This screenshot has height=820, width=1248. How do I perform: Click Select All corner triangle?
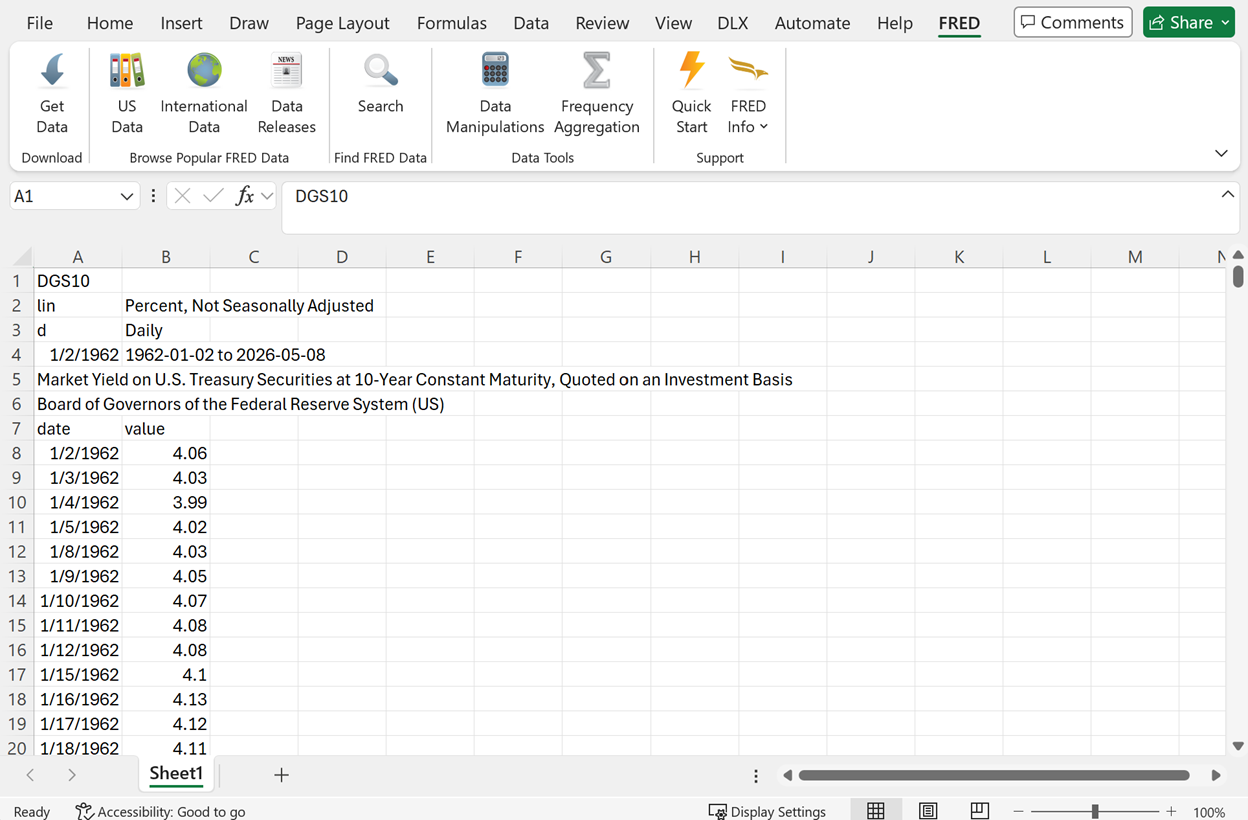[x=21, y=257]
